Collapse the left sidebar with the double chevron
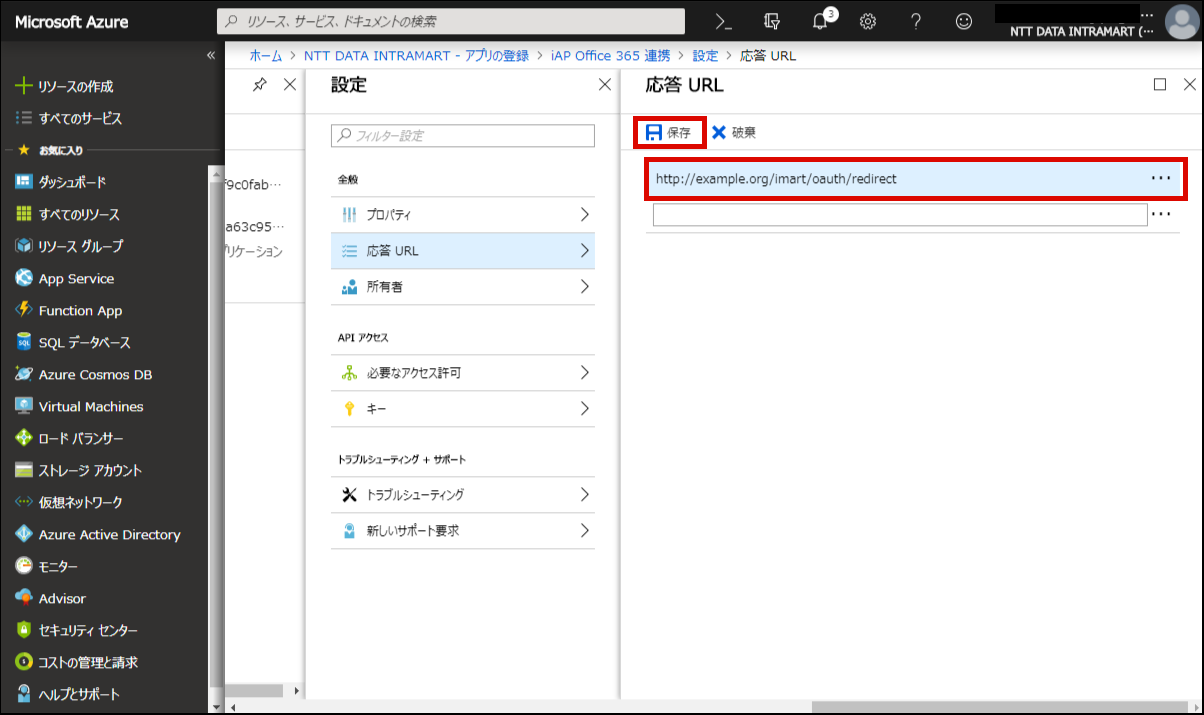 point(210,55)
